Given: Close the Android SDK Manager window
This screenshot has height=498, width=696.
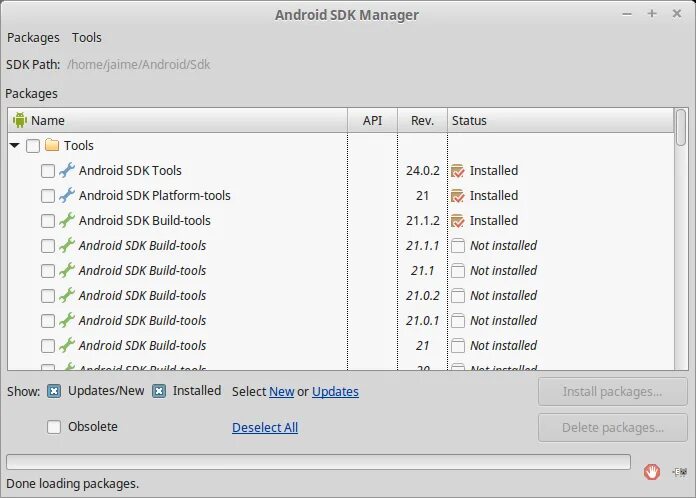Looking at the screenshot, I should 676,14.
